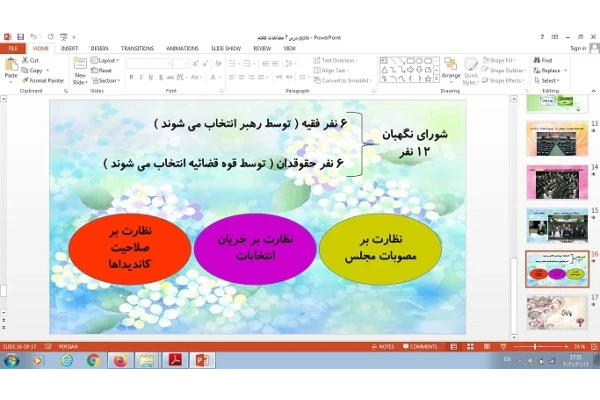The image size is (600, 400).
Task: Open Align Text dropdown
Action: 331,70
